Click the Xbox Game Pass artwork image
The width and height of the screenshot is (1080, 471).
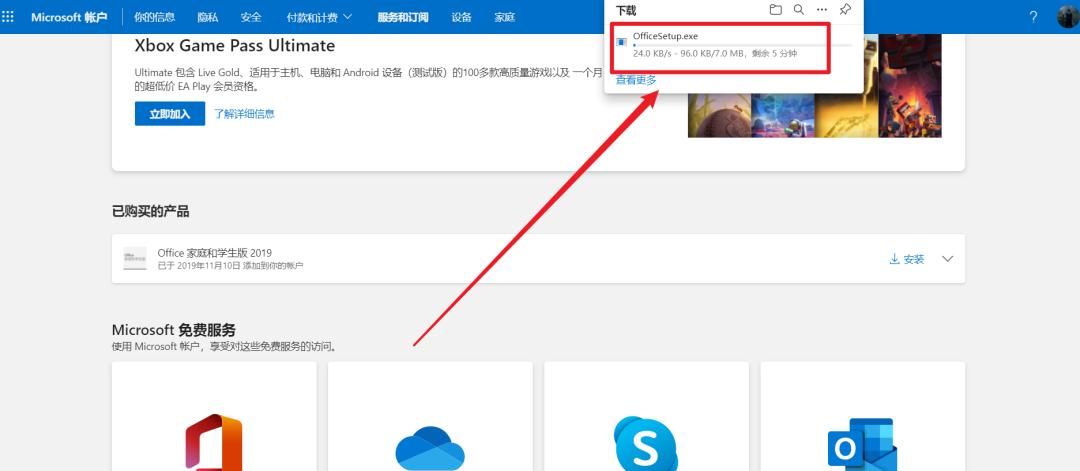tap(815, 86)
